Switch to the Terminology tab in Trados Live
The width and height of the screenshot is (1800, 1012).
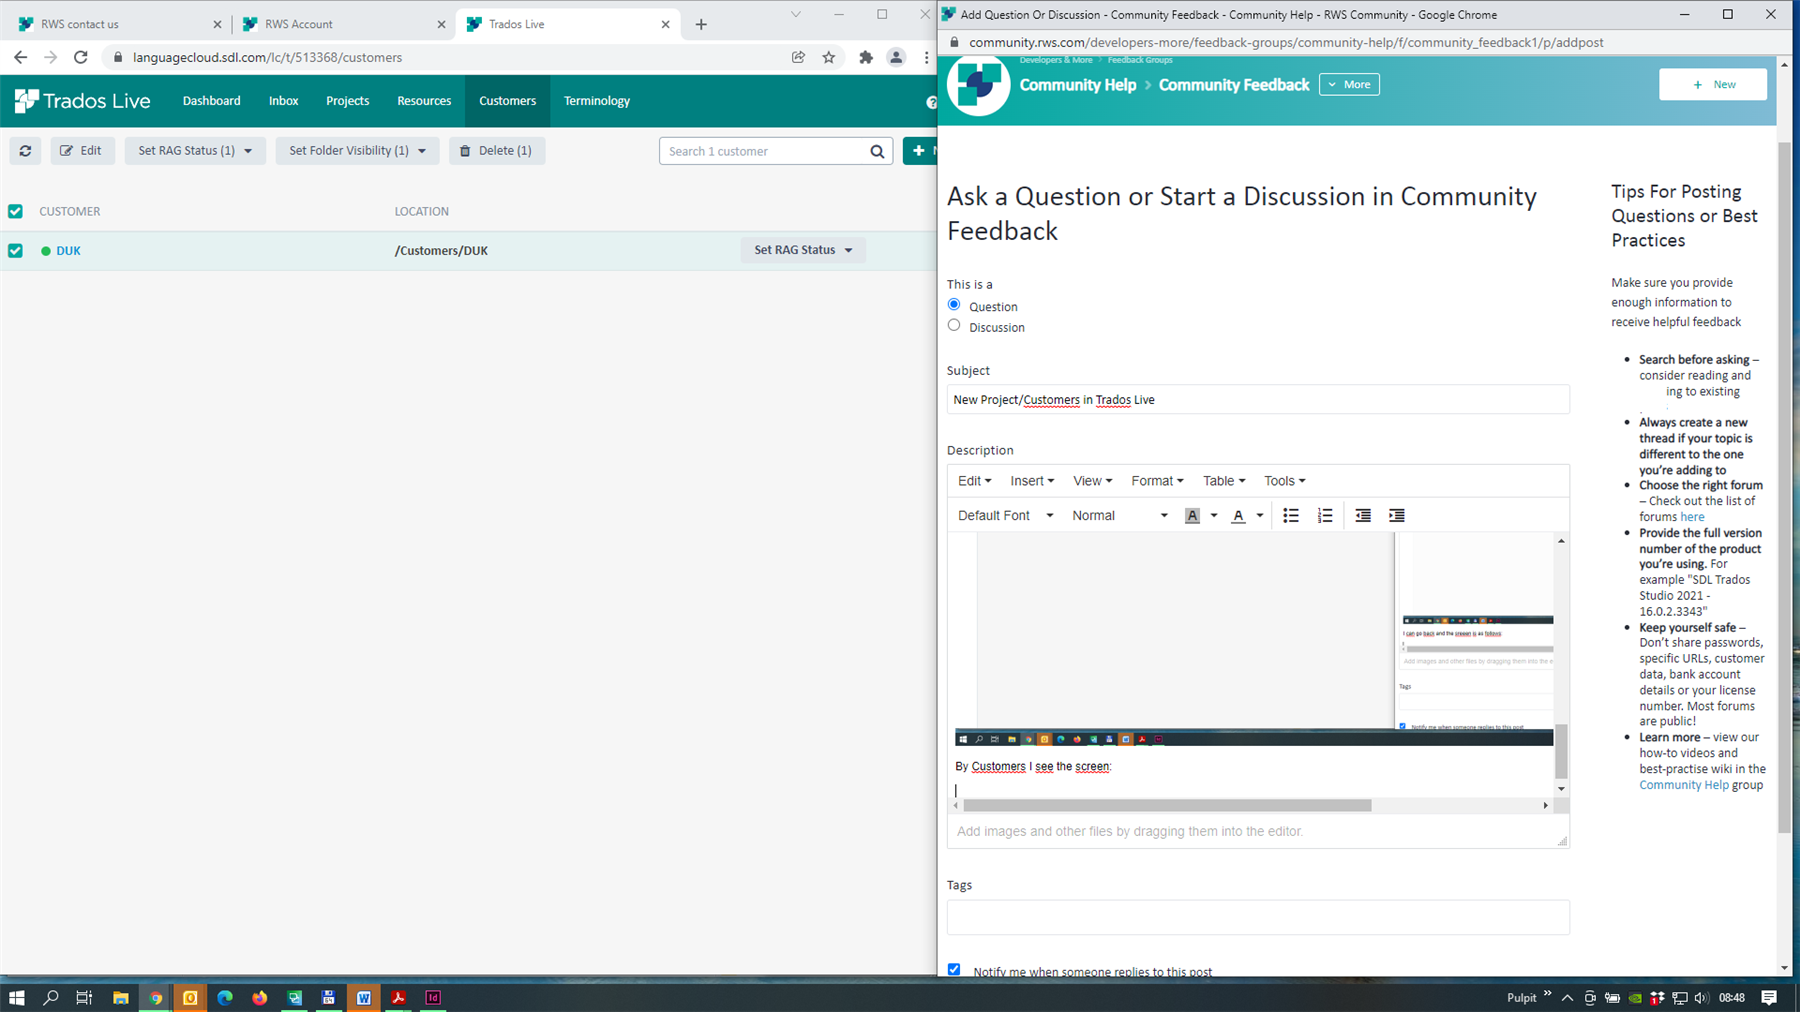coord(596,100)
